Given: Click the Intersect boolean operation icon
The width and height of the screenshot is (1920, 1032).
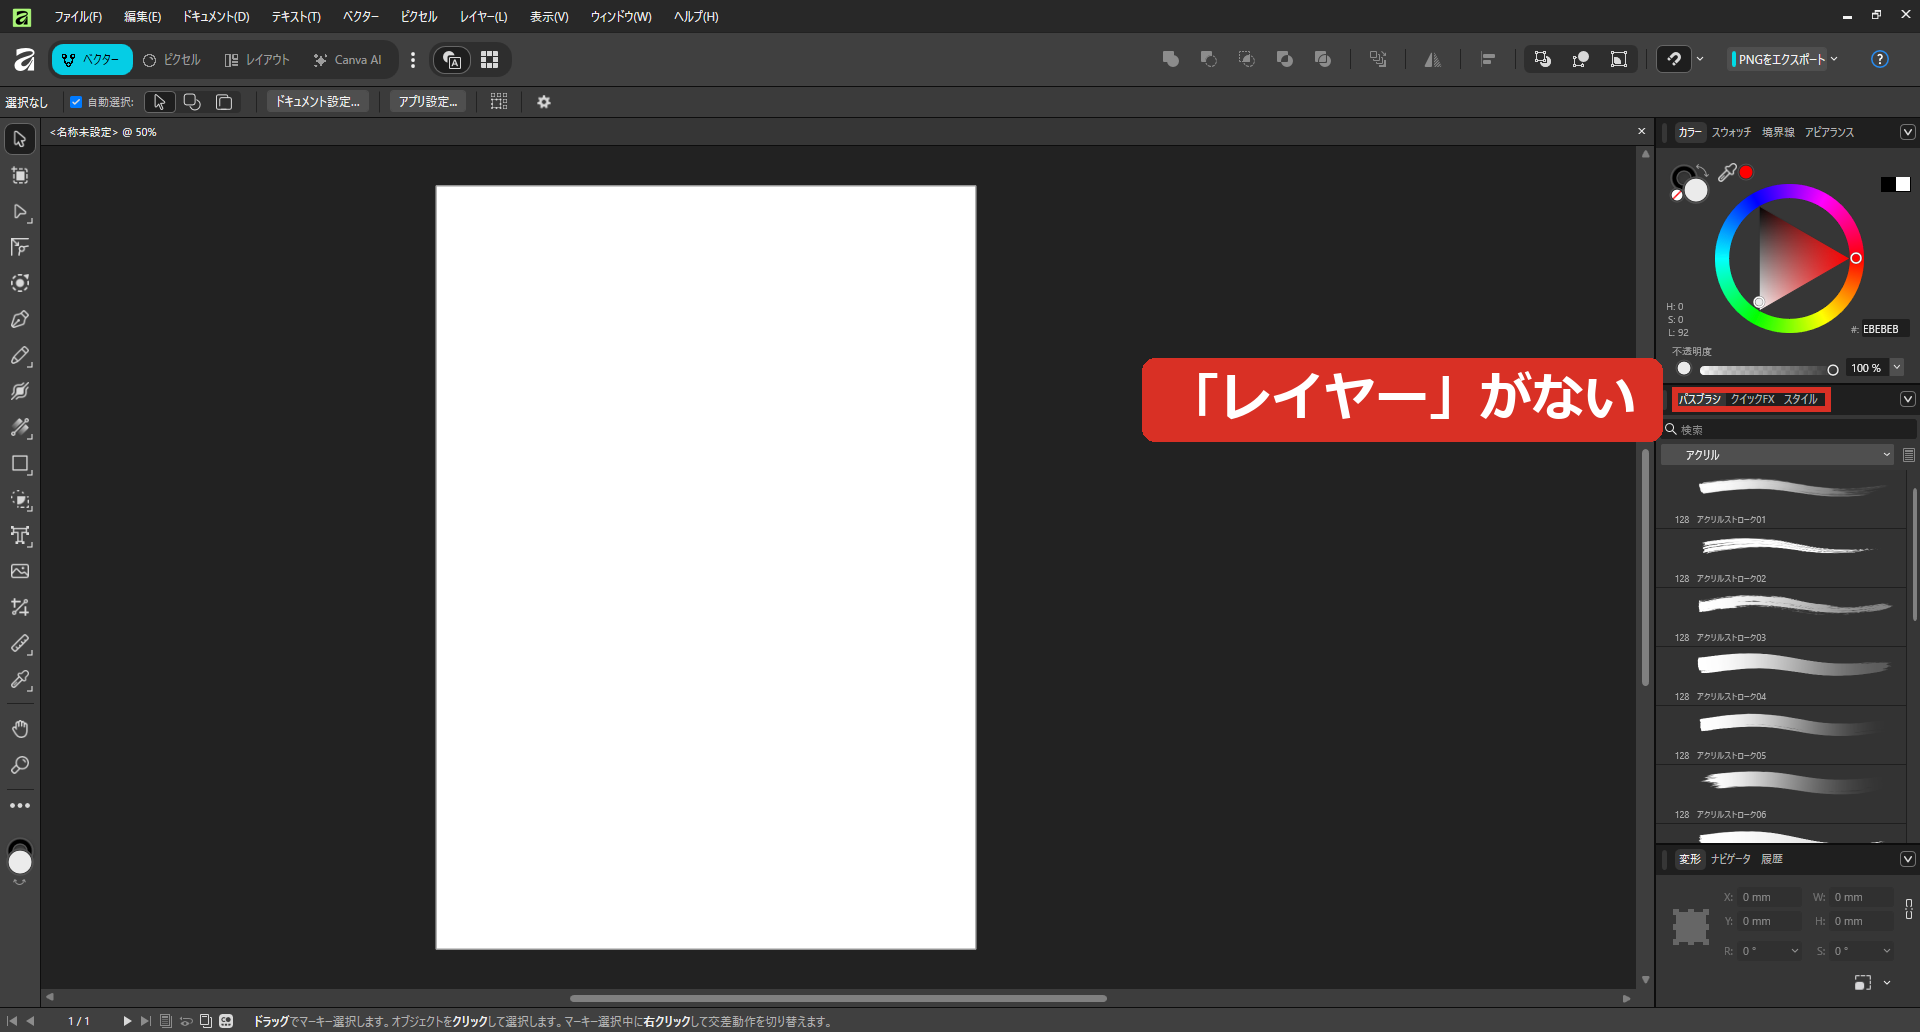Looking at the screenshot, I should 1247,60.
